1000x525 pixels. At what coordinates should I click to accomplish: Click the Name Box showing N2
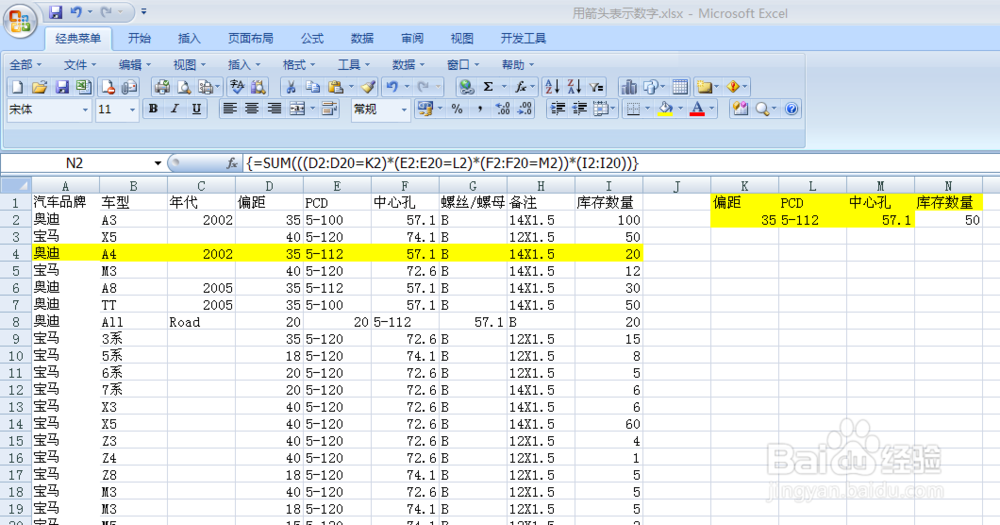[x=75, y=163]
